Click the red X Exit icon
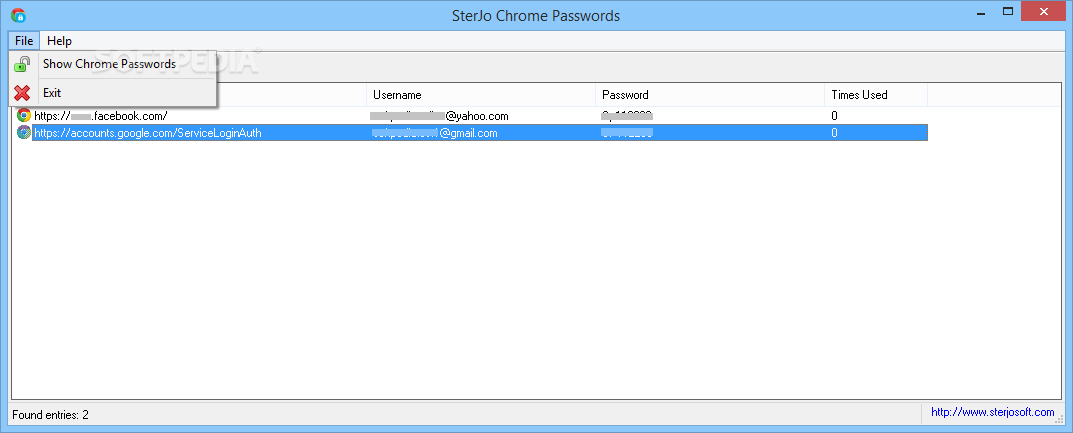Viewport: 1073px width, 433px height. point(23,93)
